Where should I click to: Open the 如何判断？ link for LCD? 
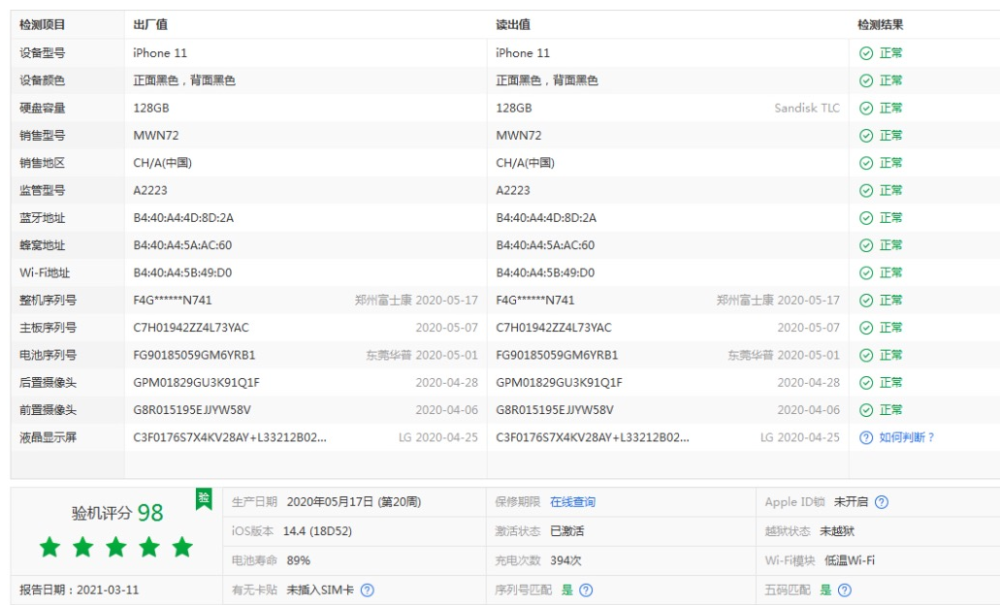pos(906,437)
